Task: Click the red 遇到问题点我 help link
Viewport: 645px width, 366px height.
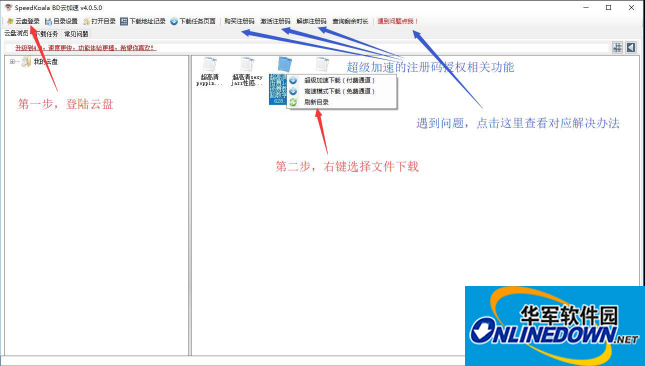Action: point(397,21)
